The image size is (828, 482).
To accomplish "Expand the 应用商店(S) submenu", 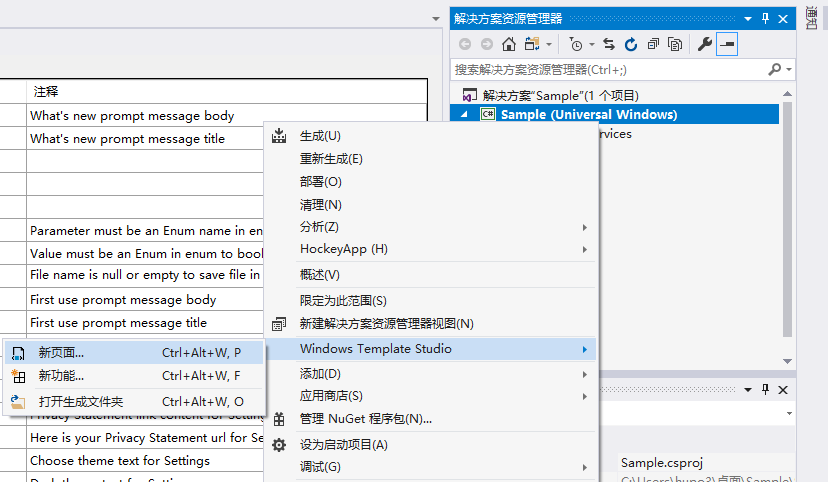I will (x=431, y=396).
